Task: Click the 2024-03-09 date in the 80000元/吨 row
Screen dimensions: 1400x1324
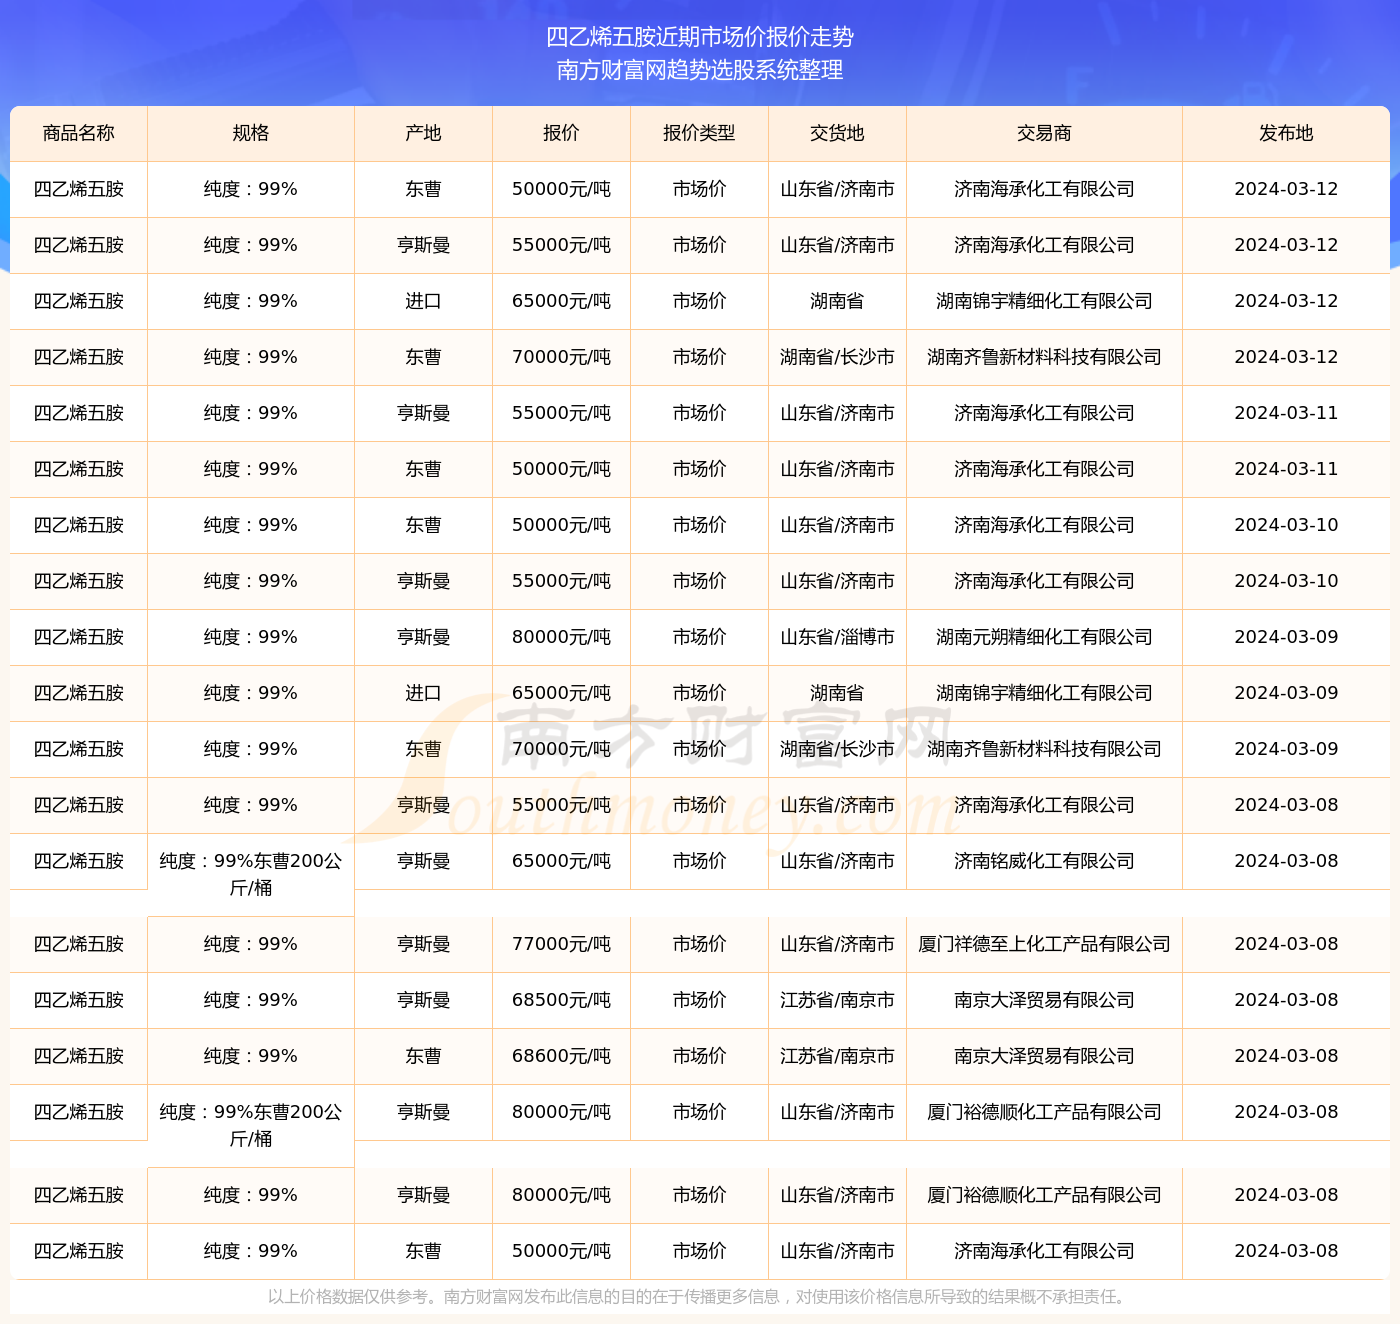Action: click(1287, 637)
